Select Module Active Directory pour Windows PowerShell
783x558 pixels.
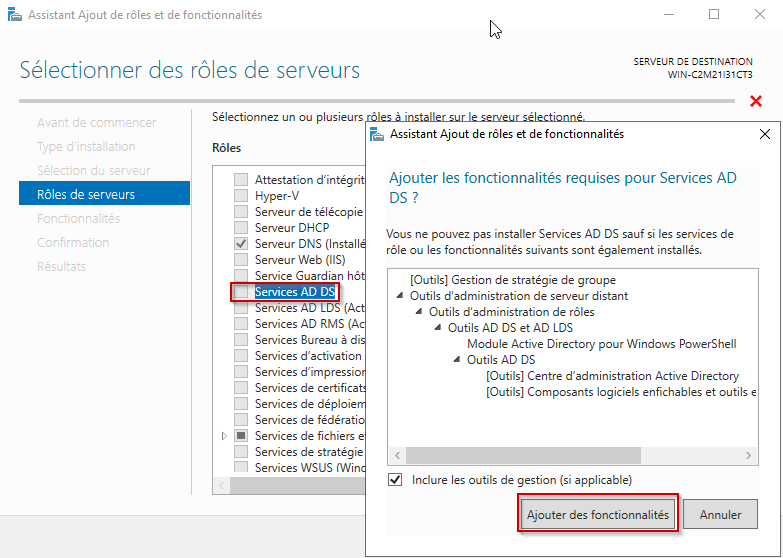click(602, 344)
